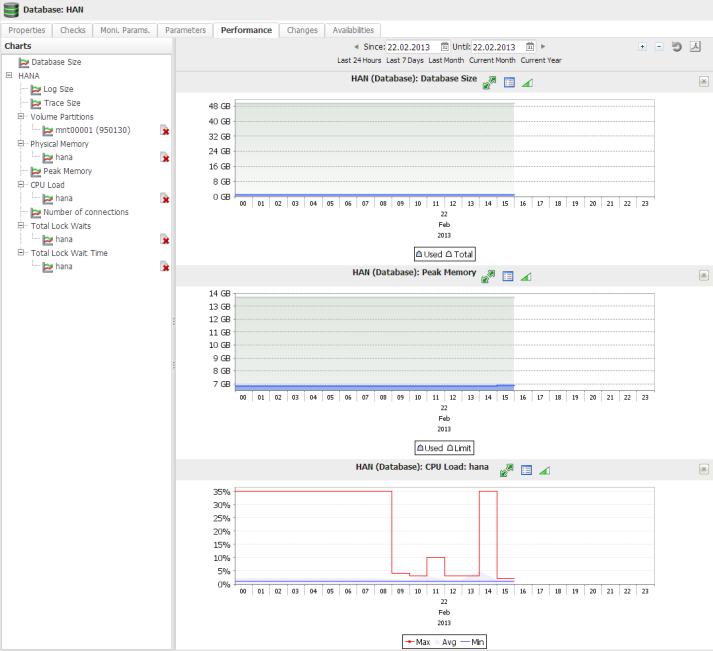Select mnt00001 (950130) chart entry

[93, 130]
